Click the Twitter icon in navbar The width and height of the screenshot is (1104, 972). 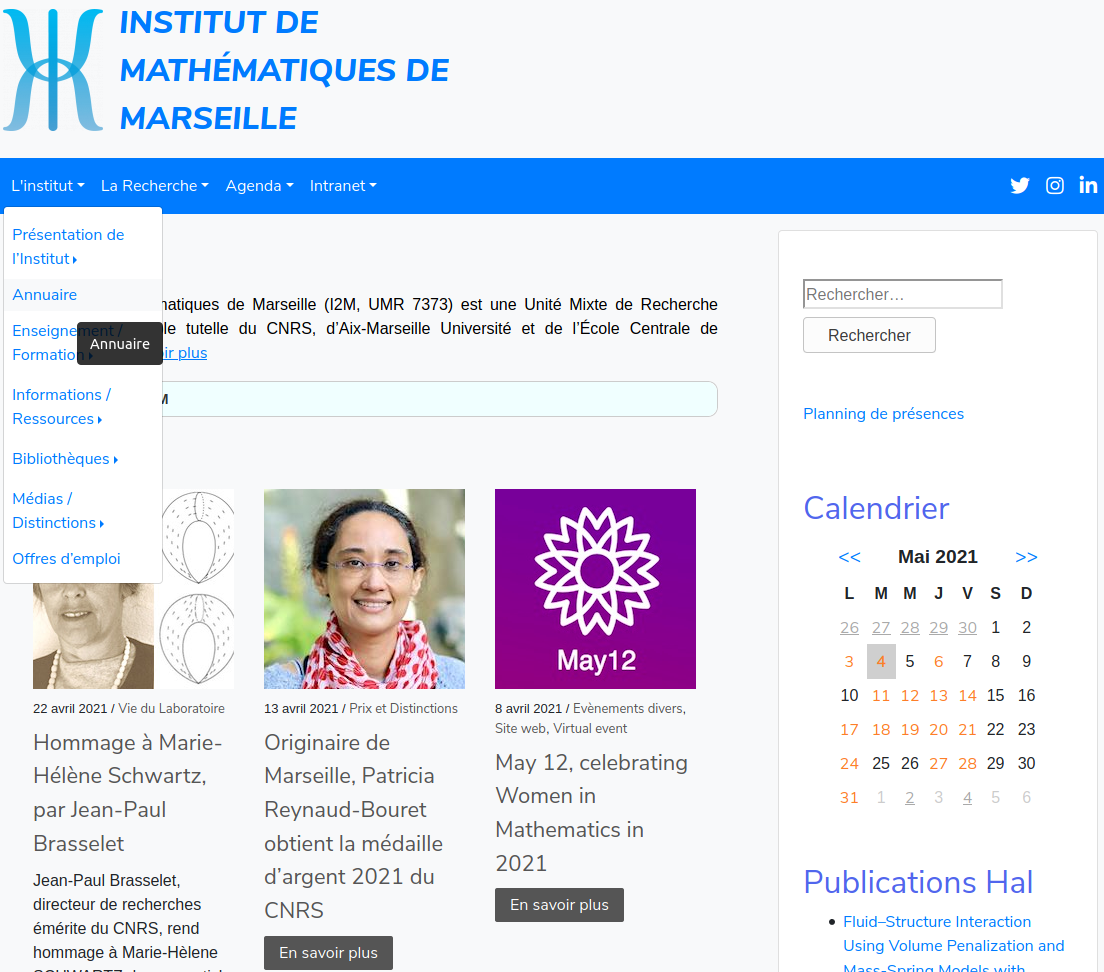1019,186
